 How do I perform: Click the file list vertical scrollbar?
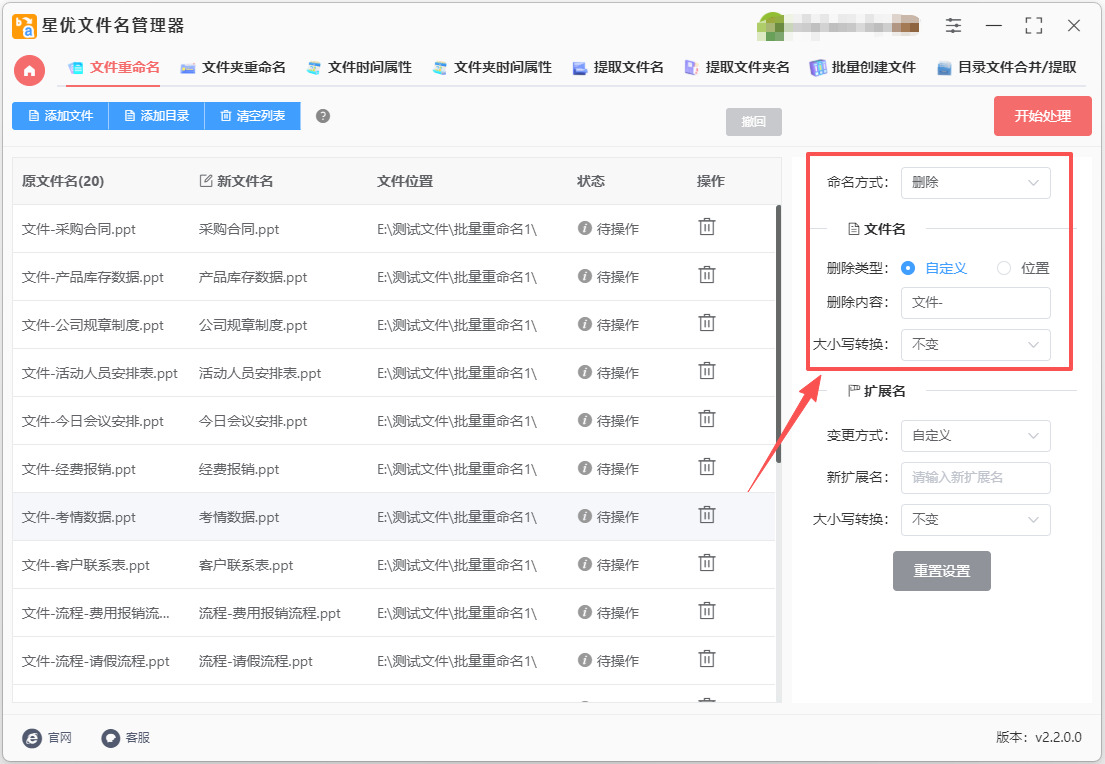(778, 334)
